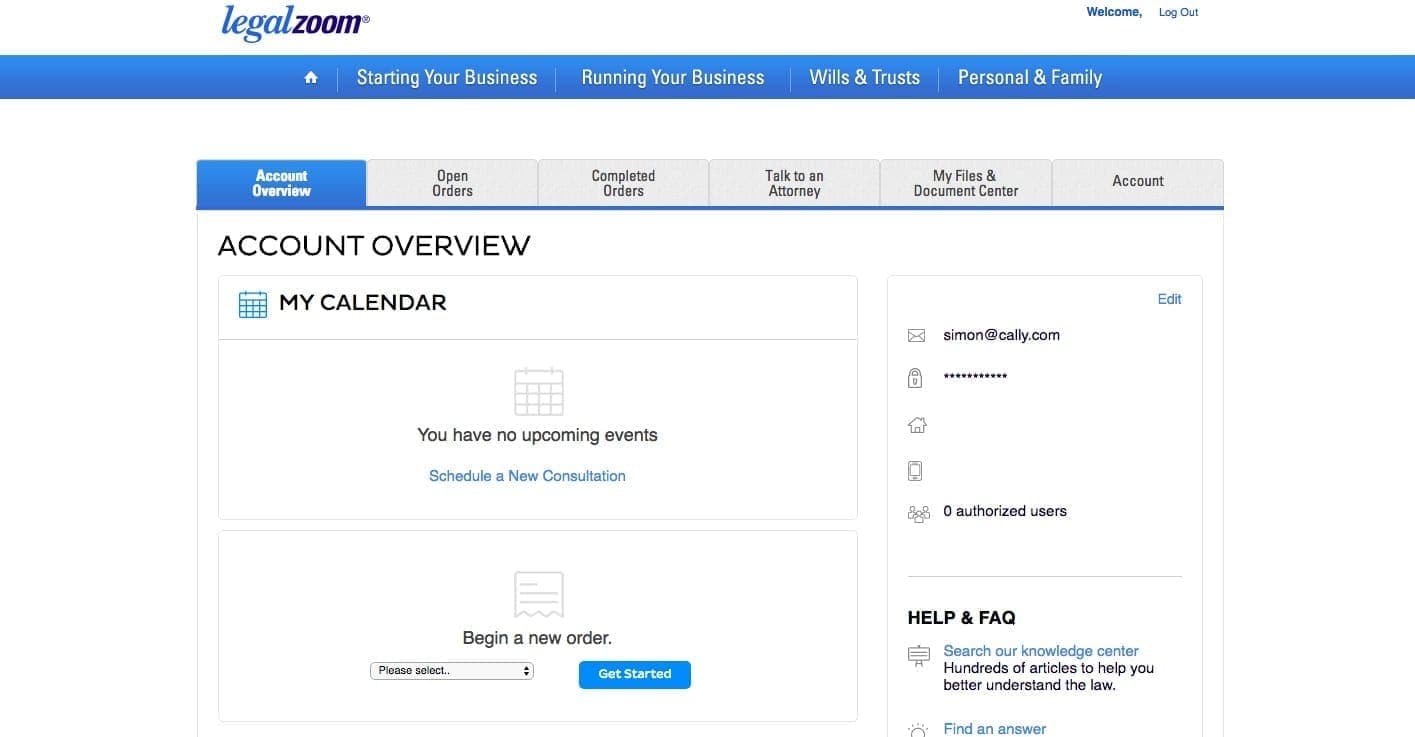The image size is (1415, 737).
Task: Go to the home icon in navigation bar
Action: point(311,78)
